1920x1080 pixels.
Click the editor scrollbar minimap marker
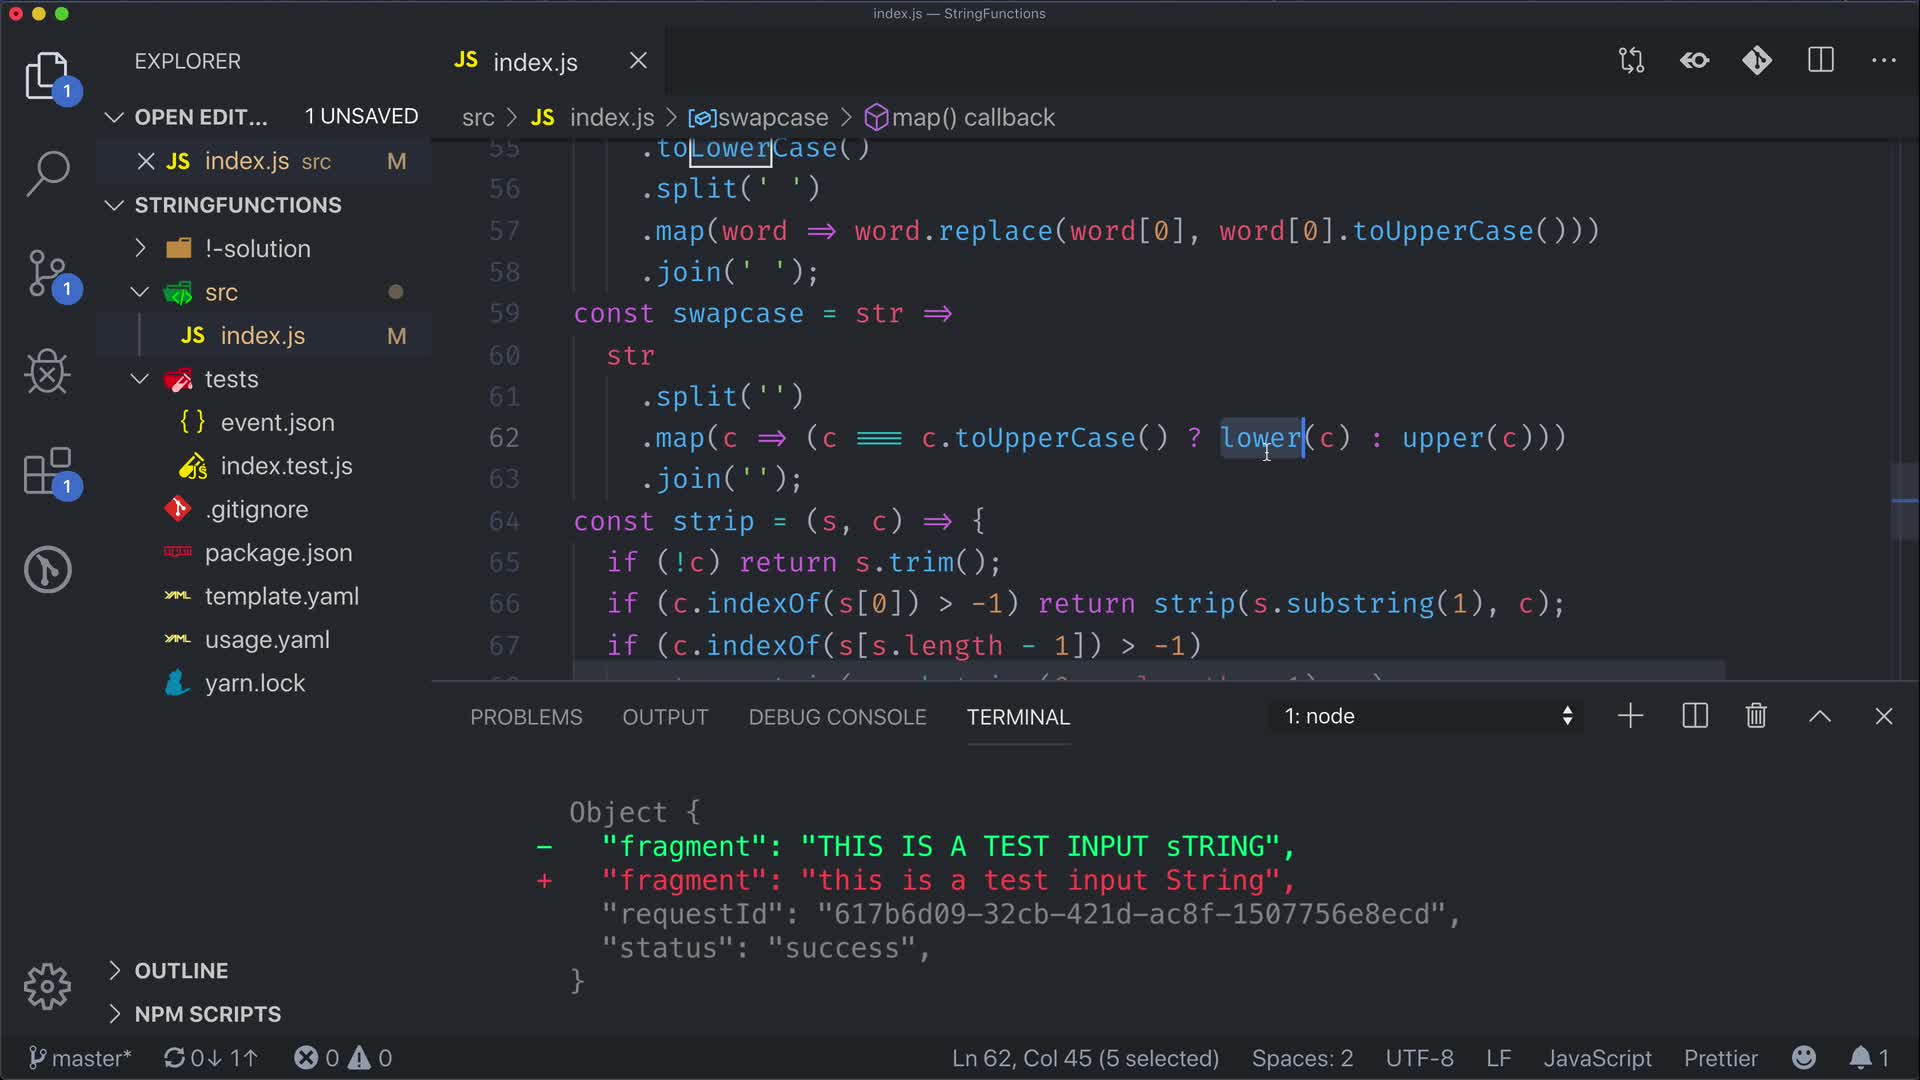click(1904, 500)
